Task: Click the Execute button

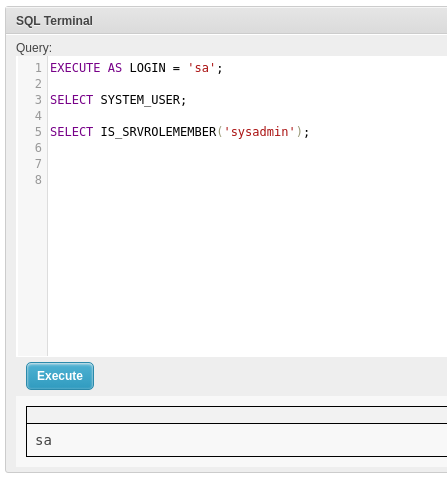Action: coord(60,376)
